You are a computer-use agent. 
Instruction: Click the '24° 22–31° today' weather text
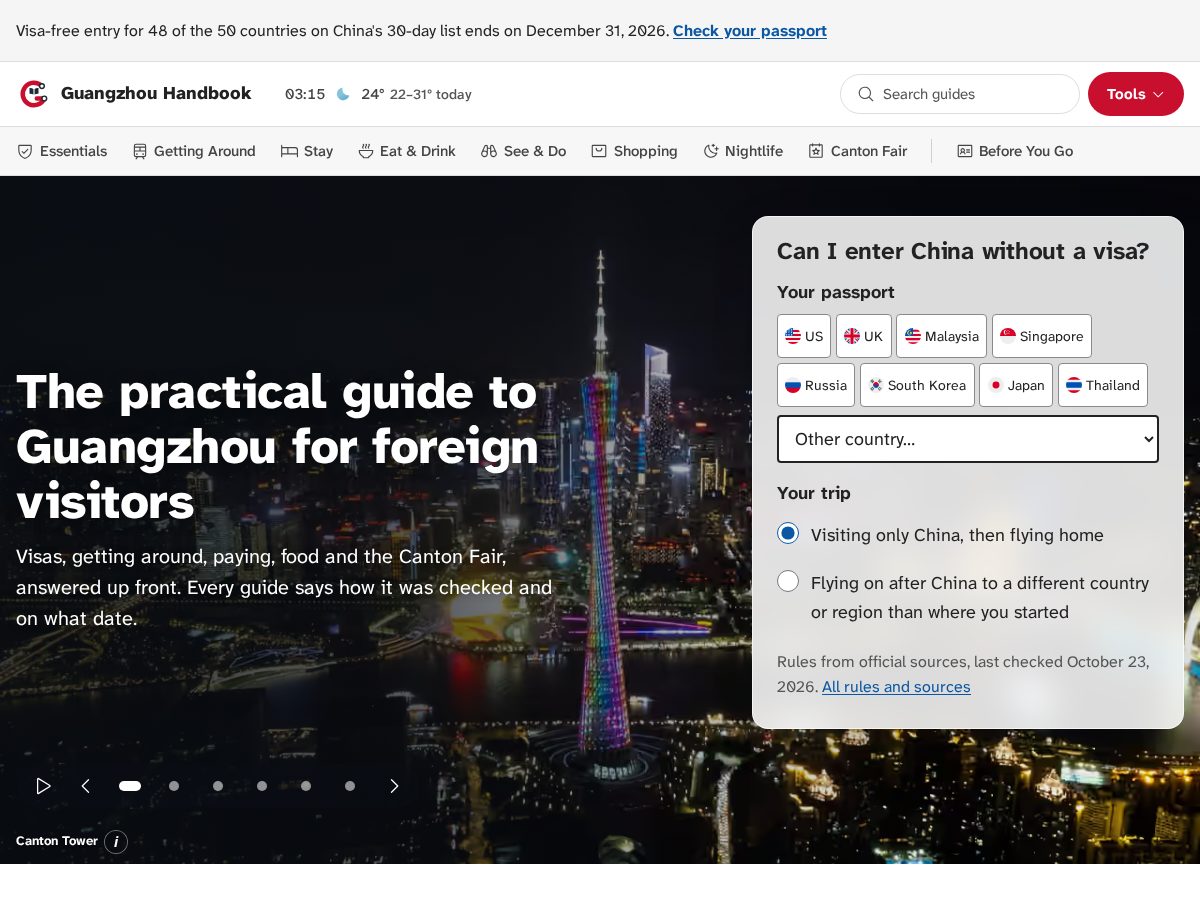click(x=416, y=94)
